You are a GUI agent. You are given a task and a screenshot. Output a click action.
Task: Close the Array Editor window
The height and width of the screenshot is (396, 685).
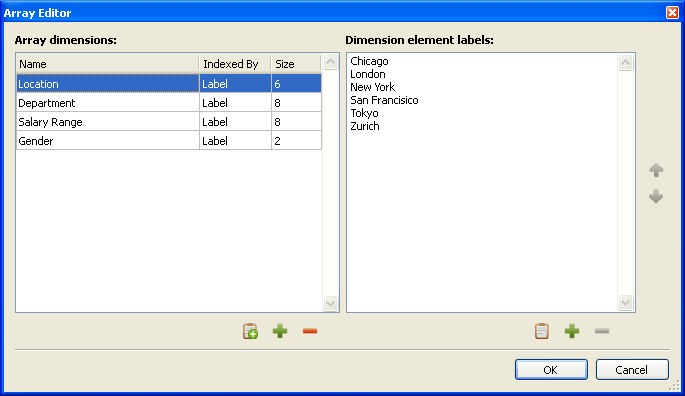tap(672, 13)
